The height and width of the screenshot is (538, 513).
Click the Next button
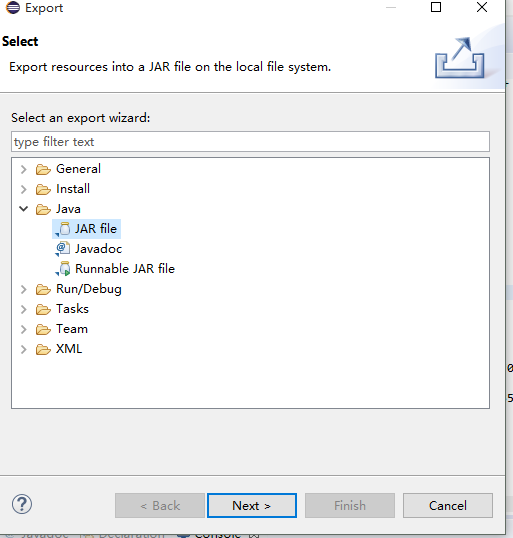[x=252, y=505]
